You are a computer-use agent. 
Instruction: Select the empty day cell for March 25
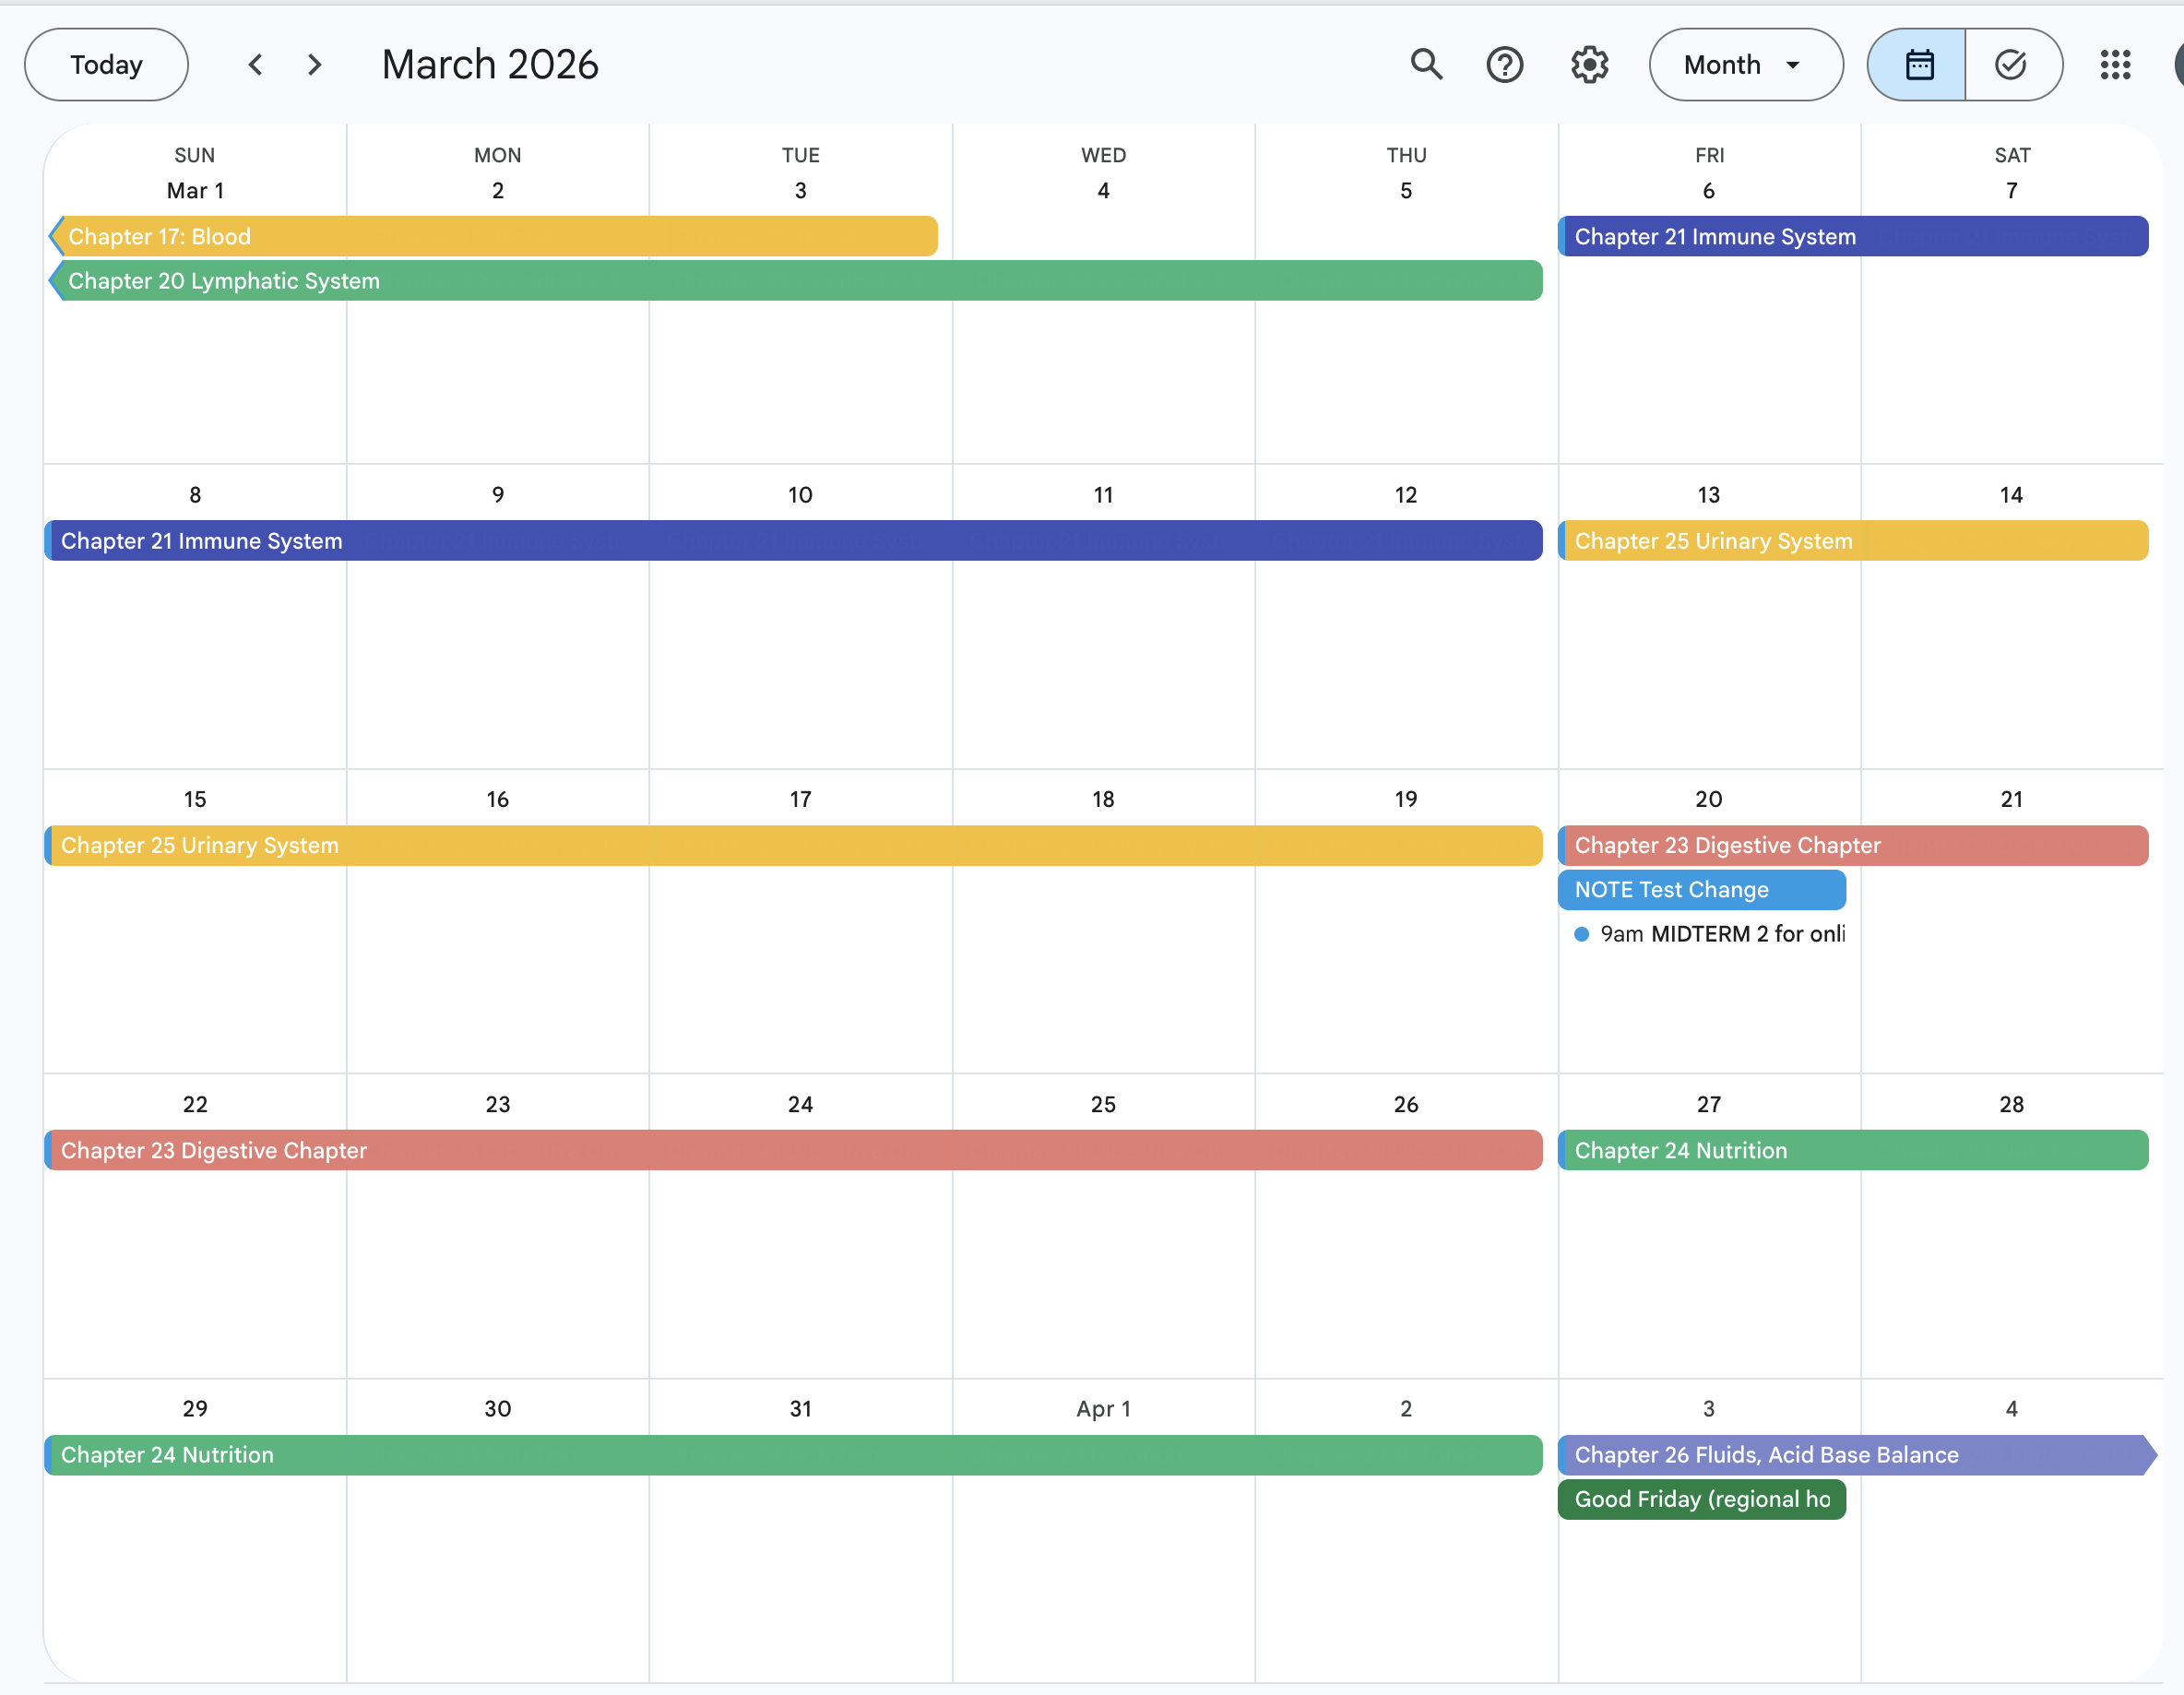click(x=1103, y=1270)
